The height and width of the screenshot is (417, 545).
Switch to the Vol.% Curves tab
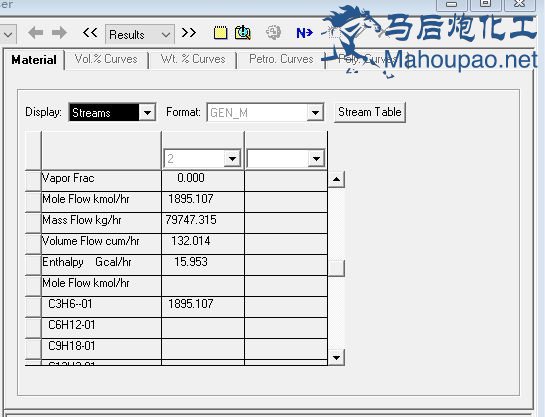coord(106,59)
